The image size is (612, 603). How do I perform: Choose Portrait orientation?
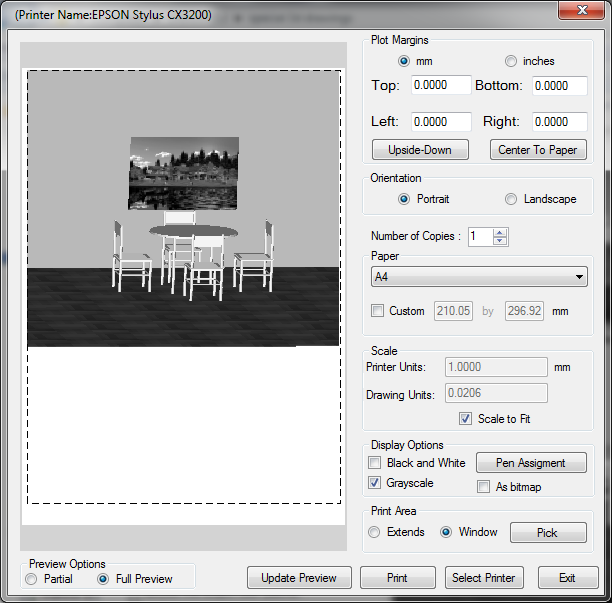404,199
